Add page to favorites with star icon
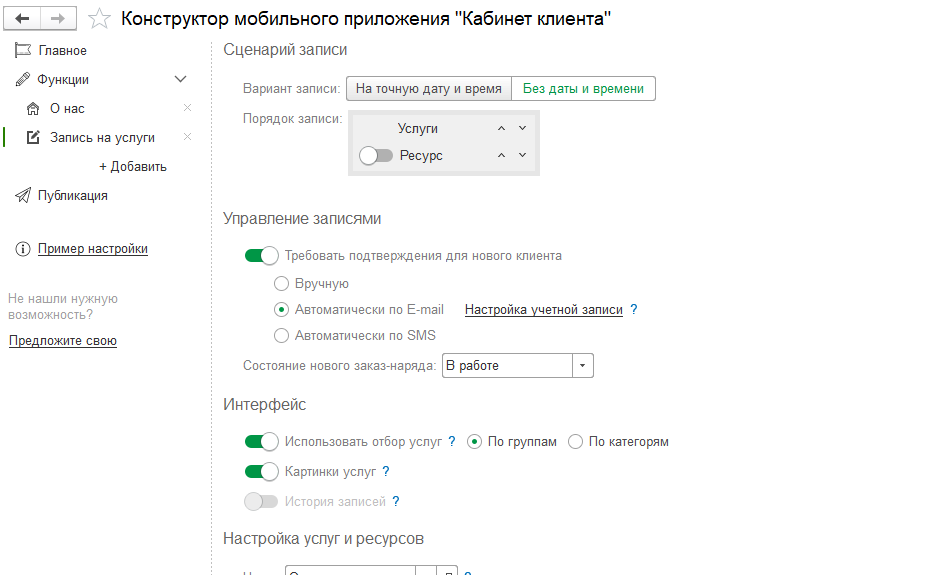Screen dimensions: 941x575 (99, 18)
